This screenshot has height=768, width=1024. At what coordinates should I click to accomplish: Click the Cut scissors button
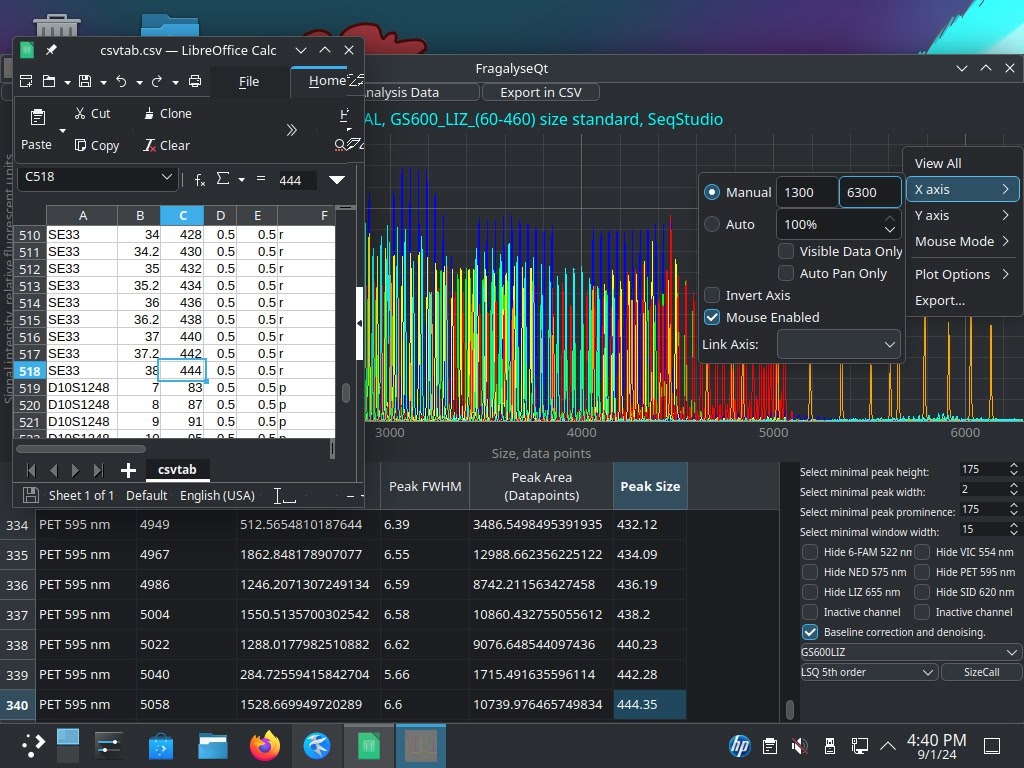pos(92,114)
